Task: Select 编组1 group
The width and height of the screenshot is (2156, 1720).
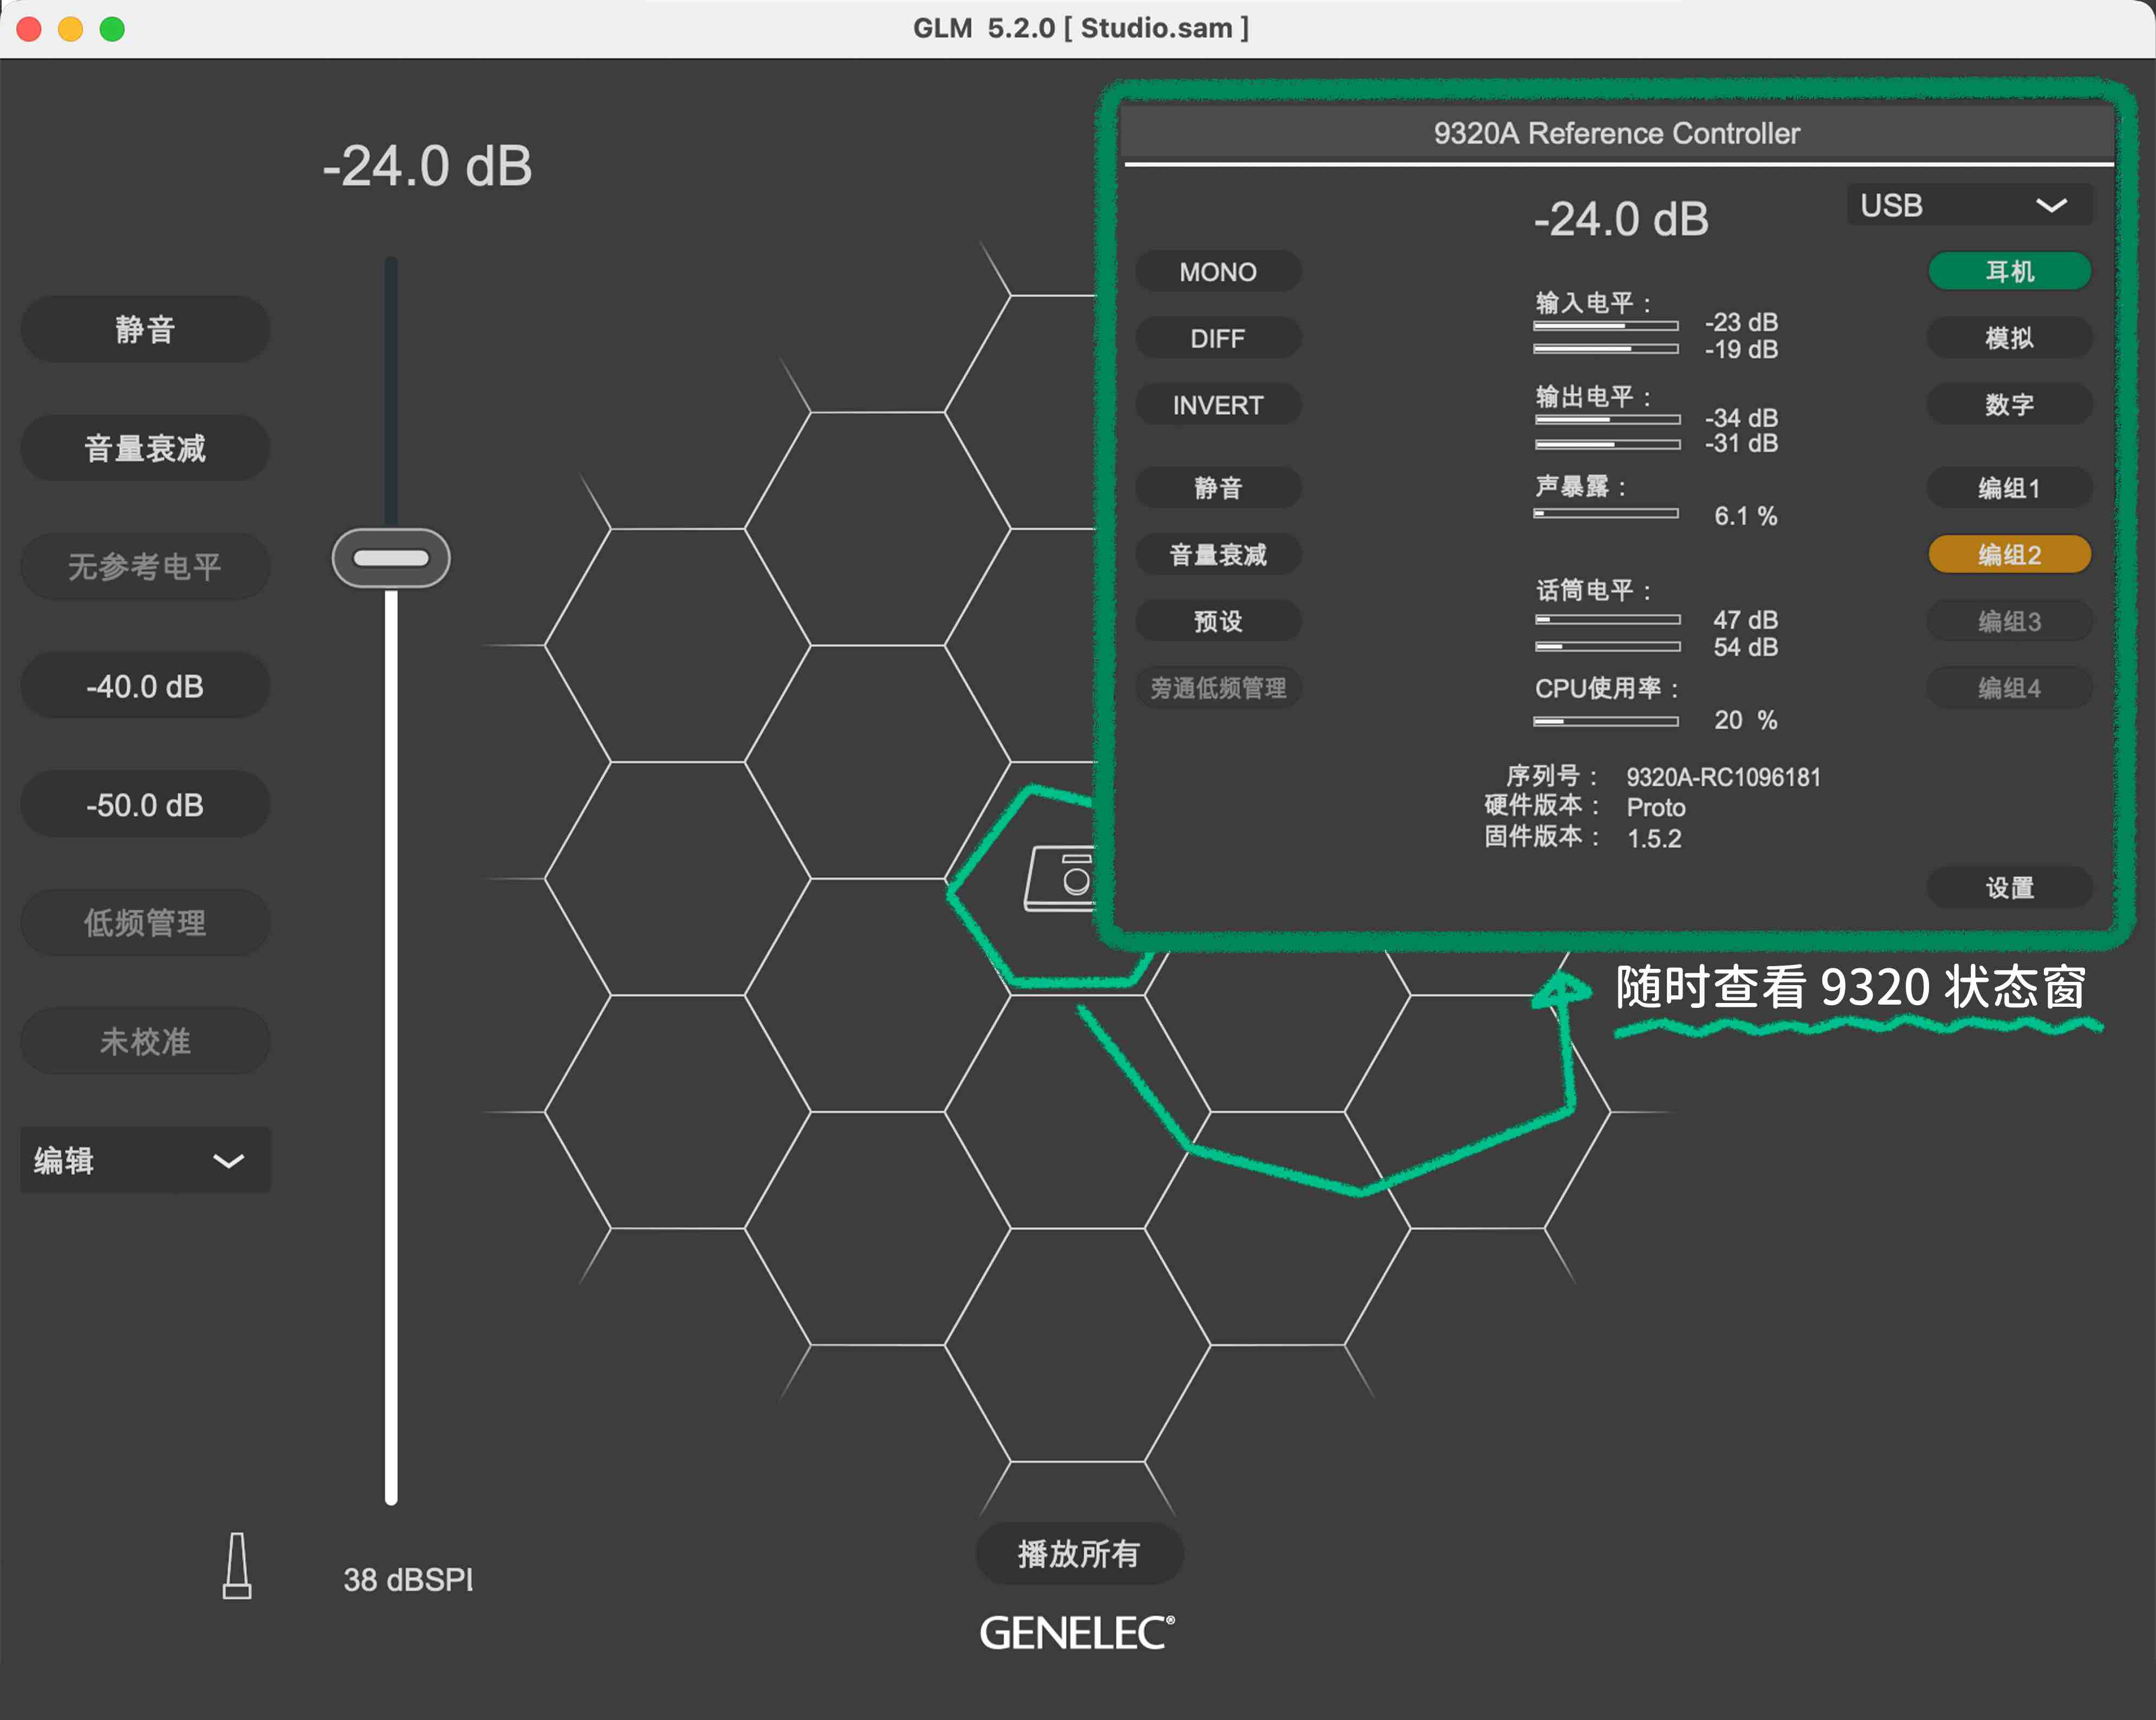Action: pos(2009,488)
